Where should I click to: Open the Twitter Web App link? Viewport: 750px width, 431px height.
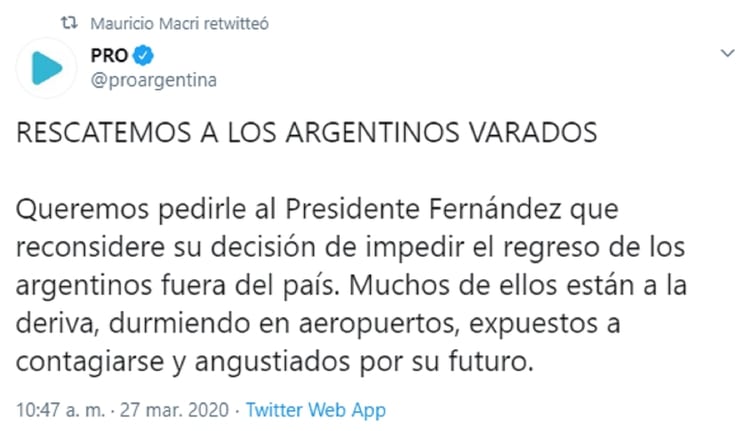coord(316,410)
